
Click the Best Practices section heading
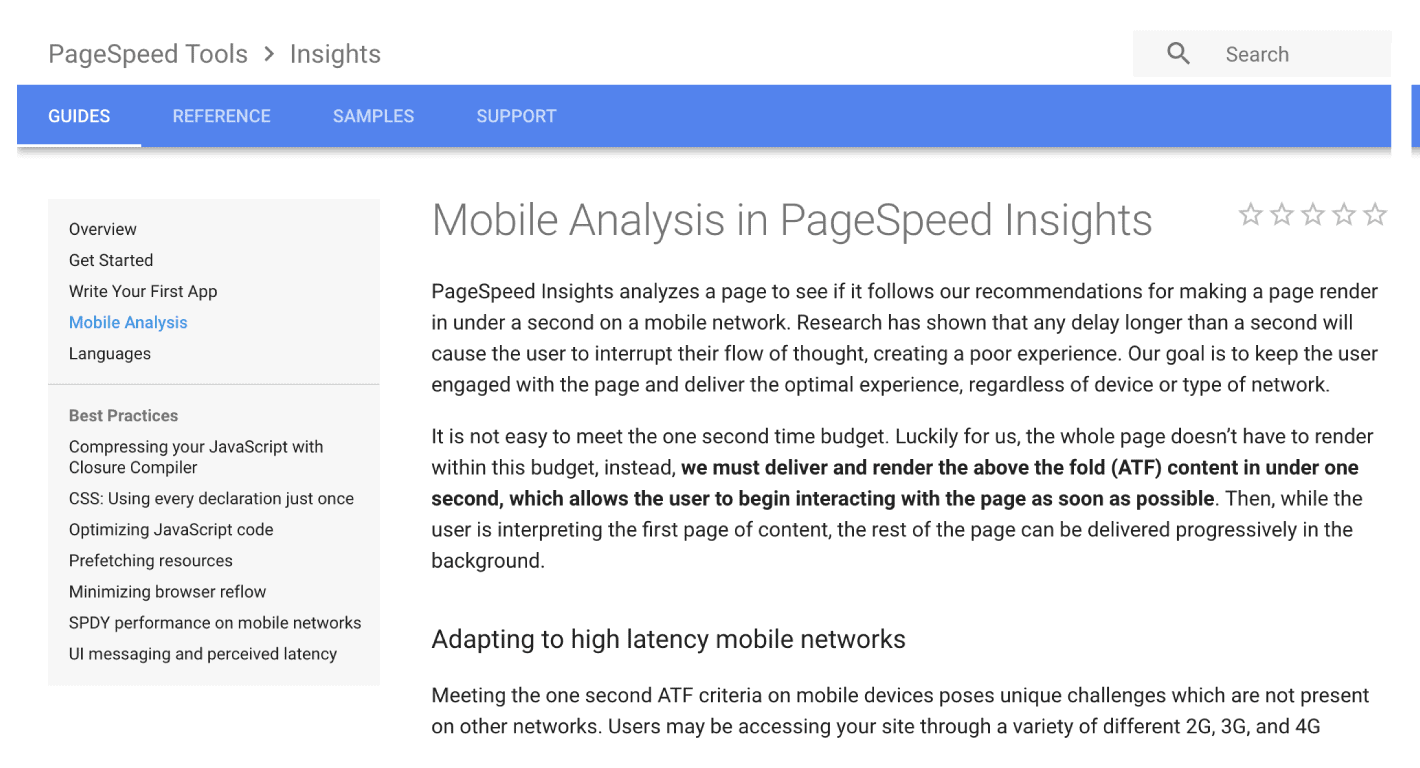coord(123,415)
